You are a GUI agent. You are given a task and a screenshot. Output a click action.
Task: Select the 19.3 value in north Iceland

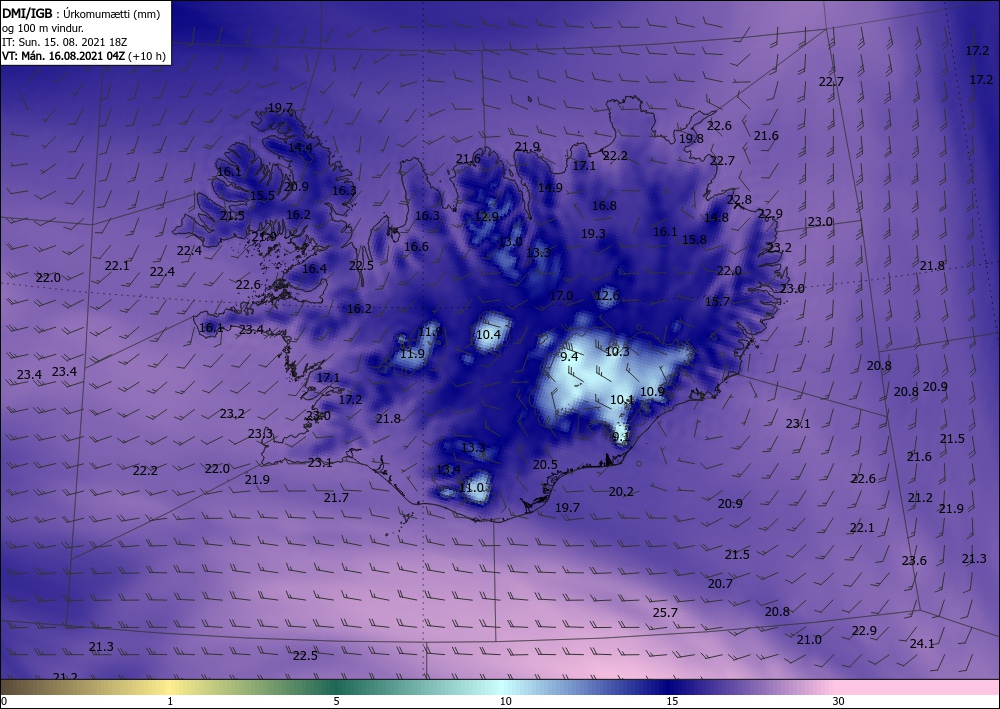[x=593, y=234]
